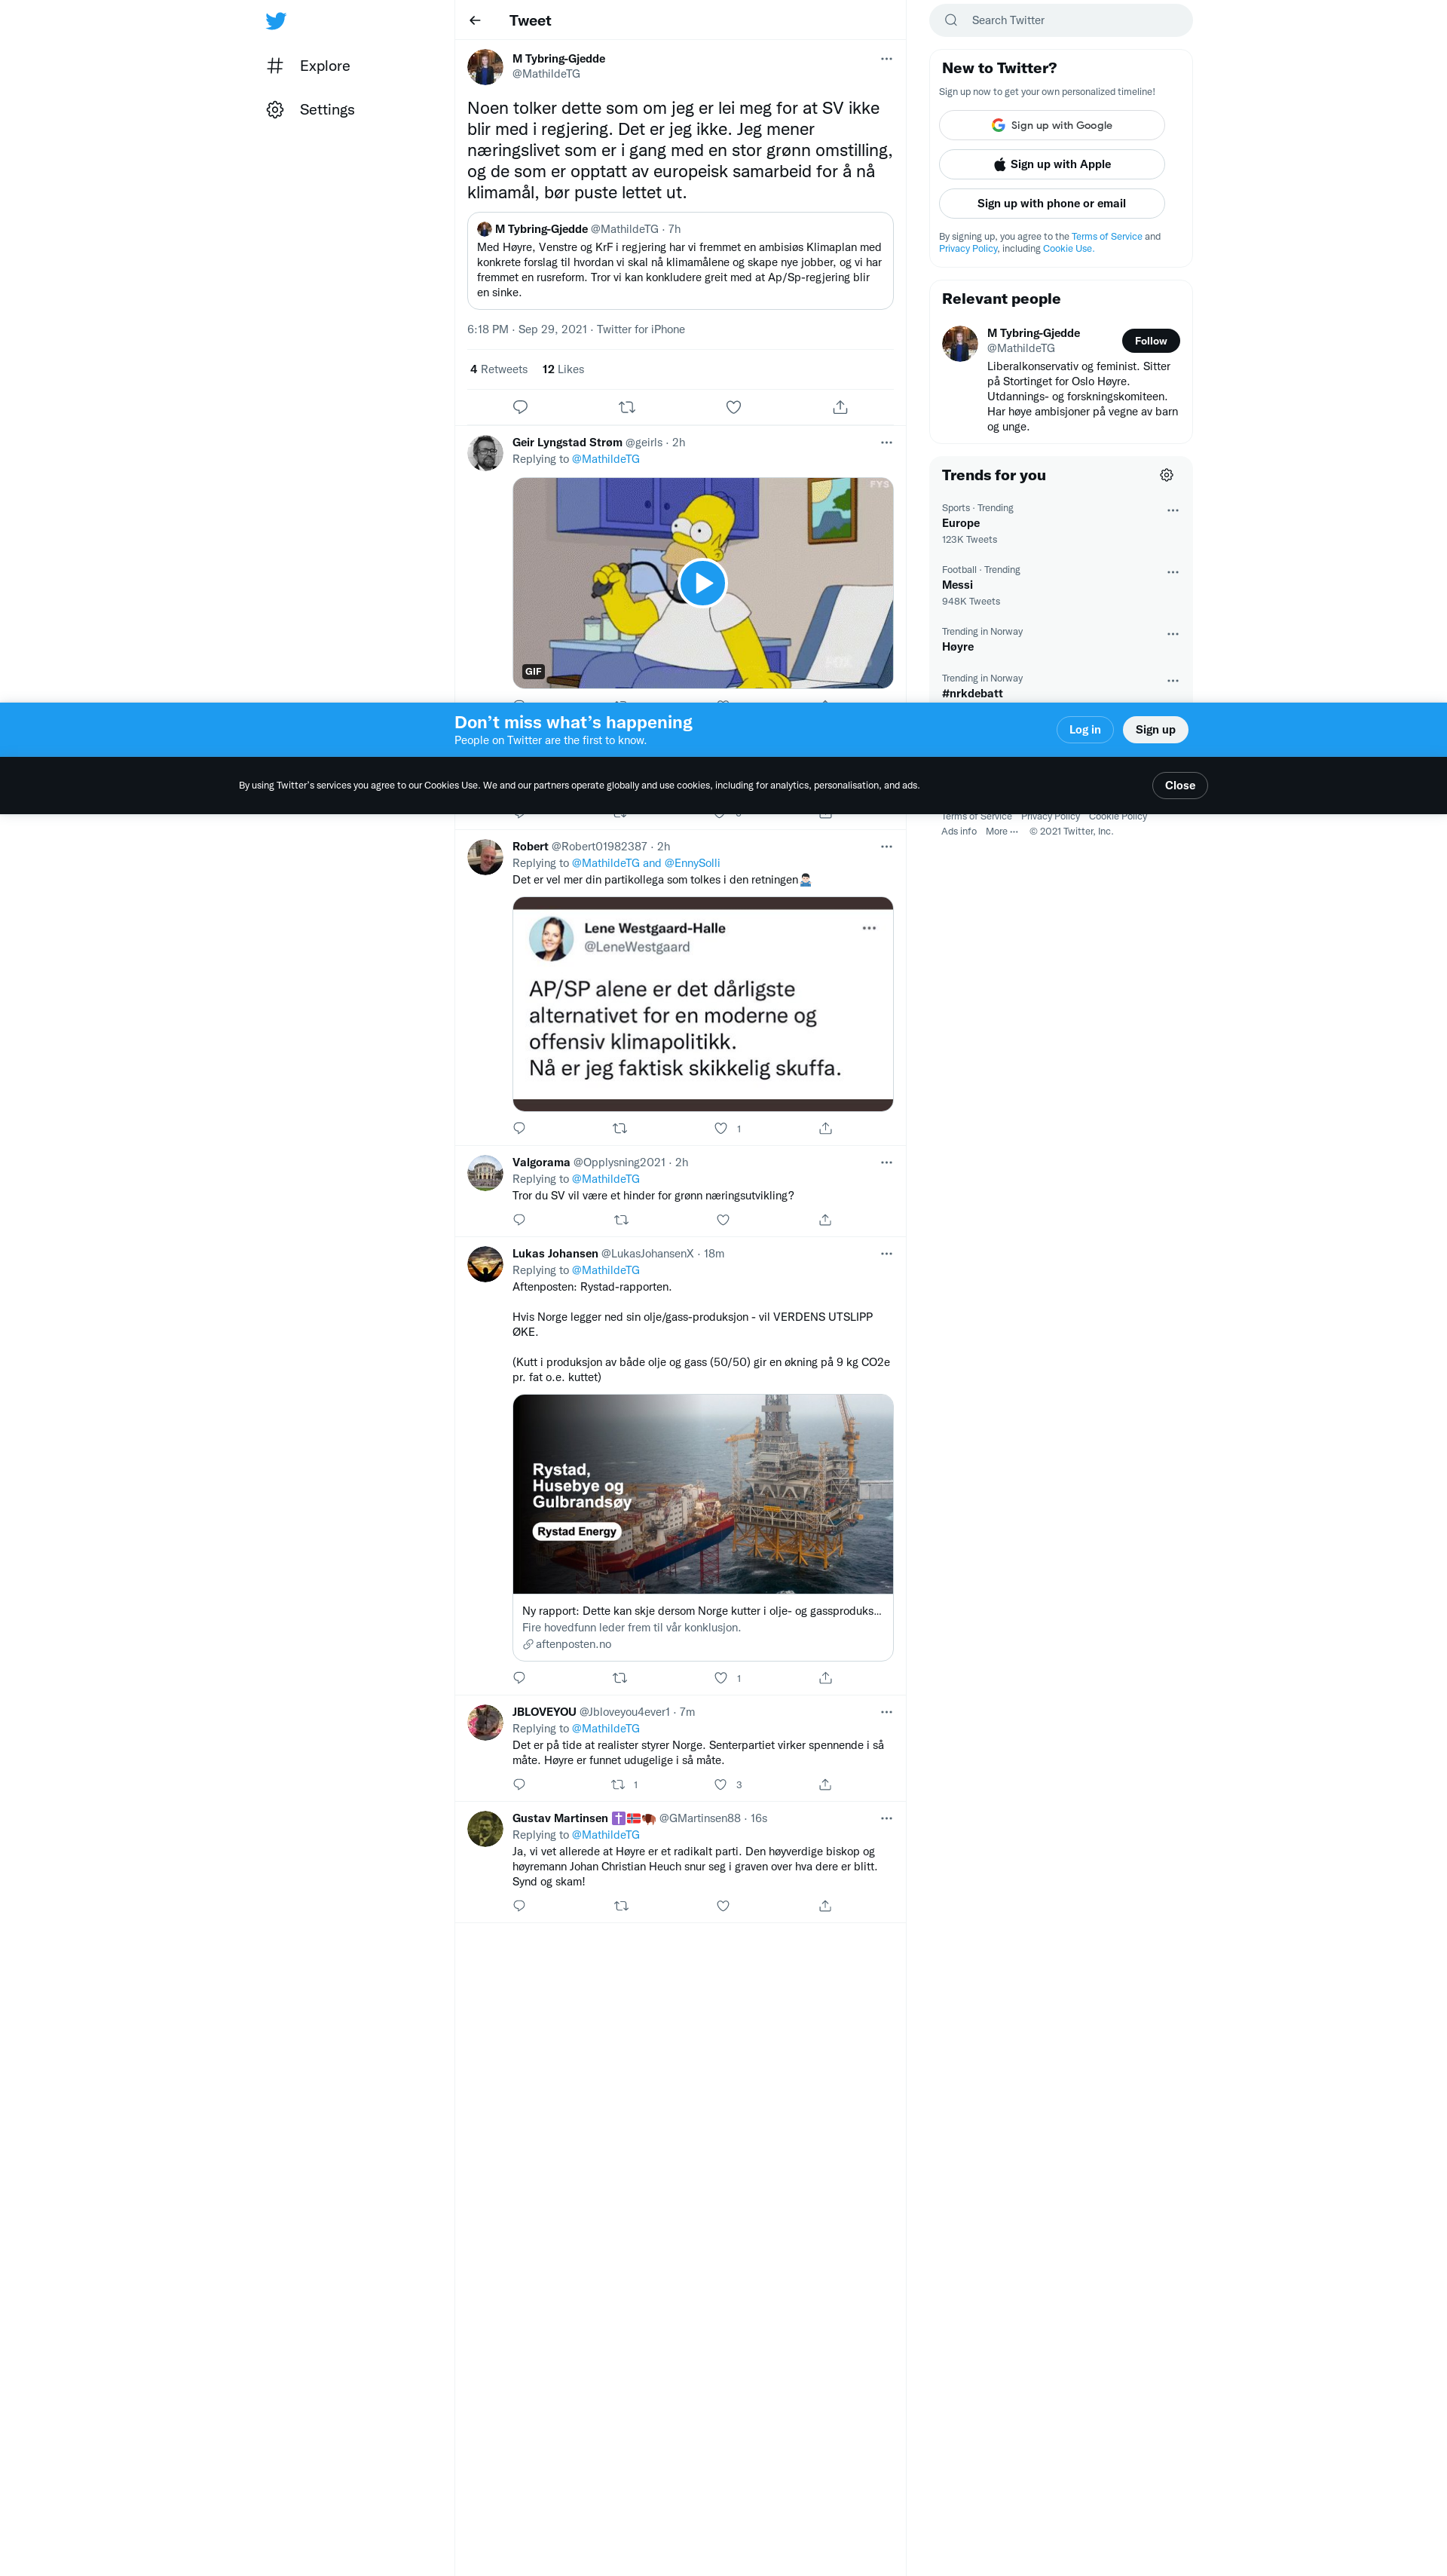Open more options on JBLOVEYOU's reply
1447x2576 pixels.
(886, 1712)
